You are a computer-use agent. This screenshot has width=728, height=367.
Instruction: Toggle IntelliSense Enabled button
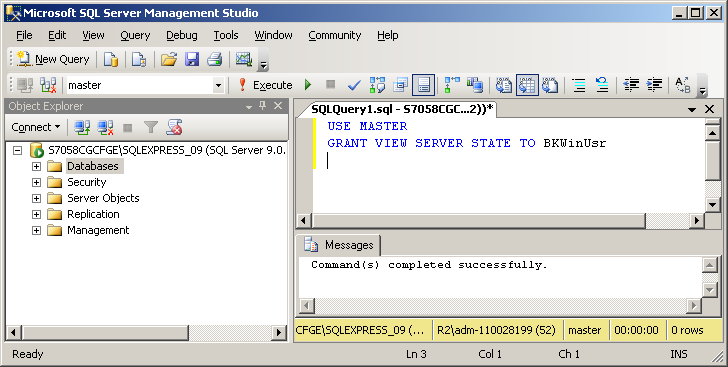423,85
